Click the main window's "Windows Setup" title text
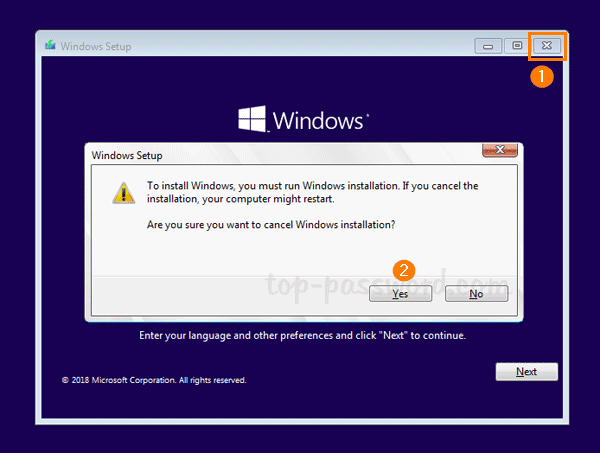The width and height of the screenshot is (600, 453). (x=96, y=46)
